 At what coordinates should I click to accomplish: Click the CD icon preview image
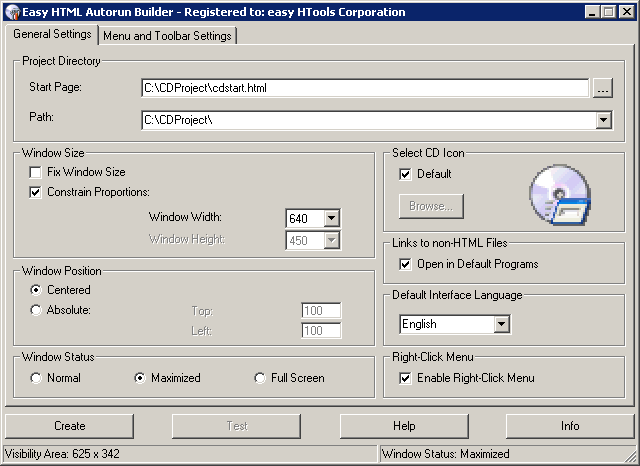click(x=560, y=195)
